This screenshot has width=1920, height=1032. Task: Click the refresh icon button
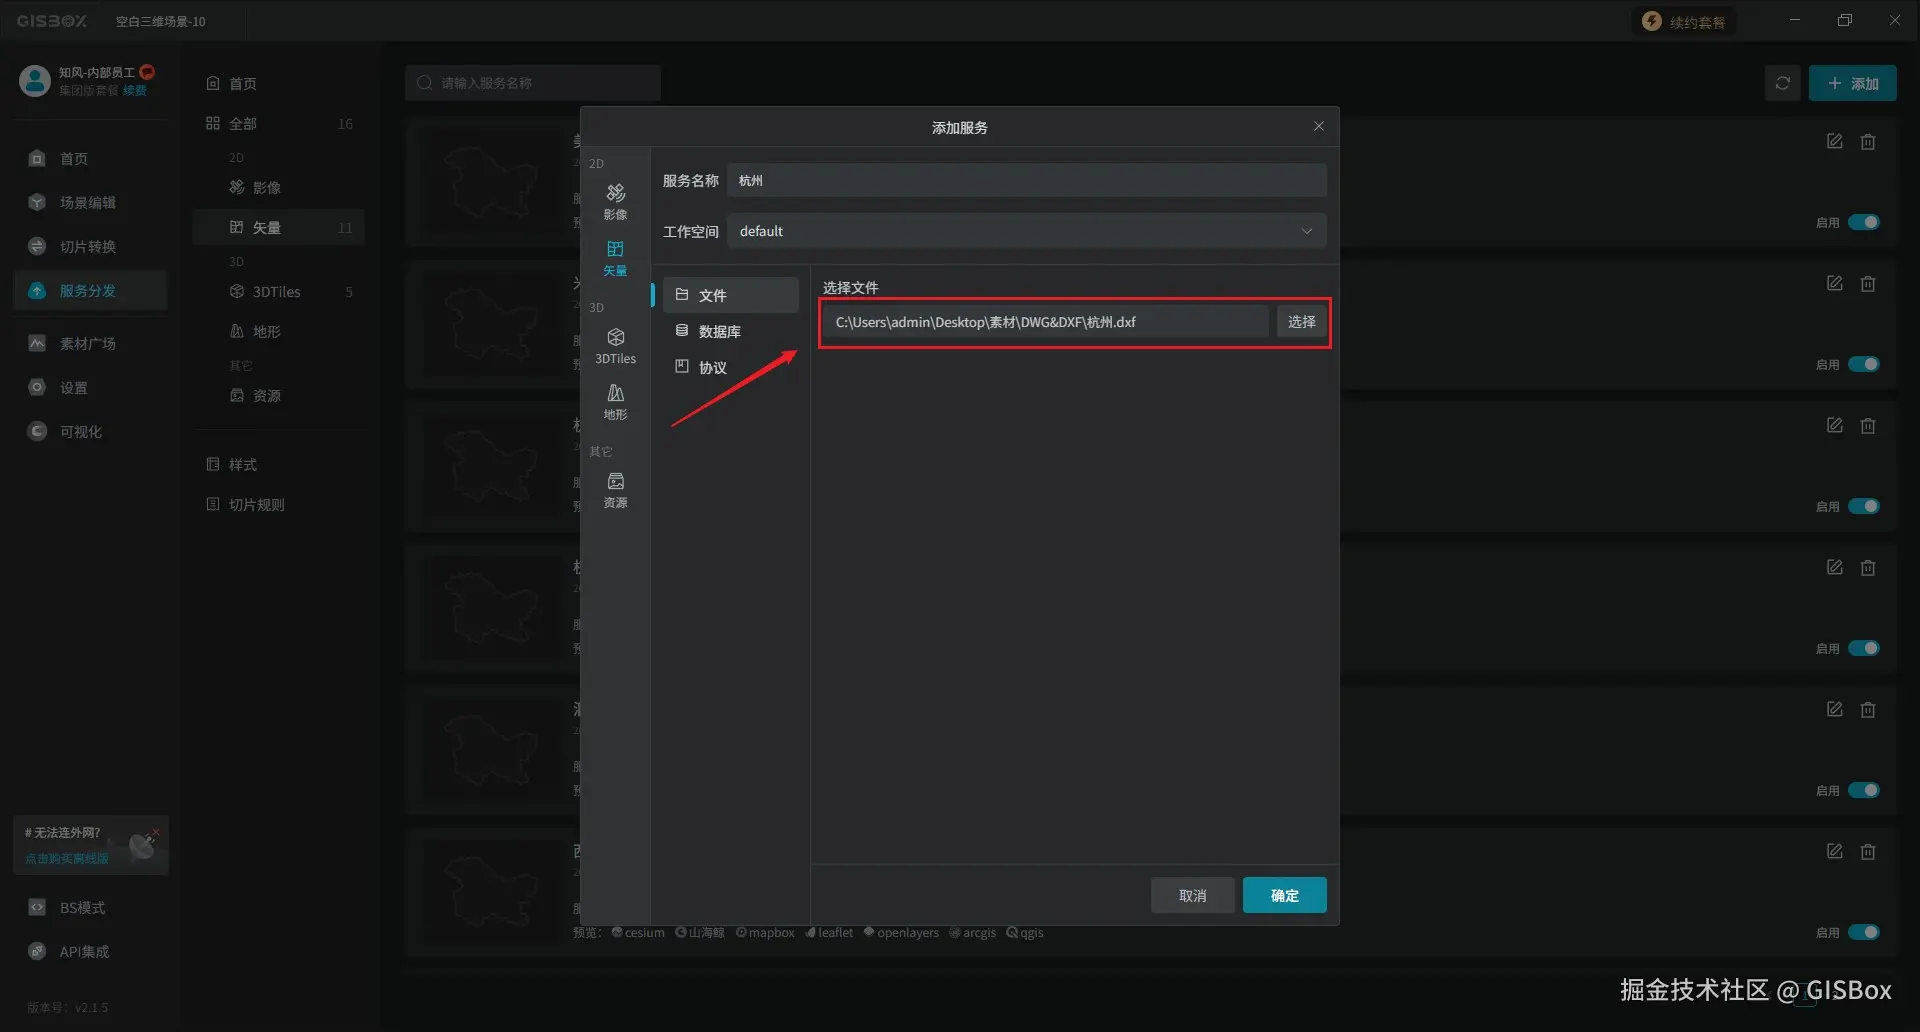1782,83
